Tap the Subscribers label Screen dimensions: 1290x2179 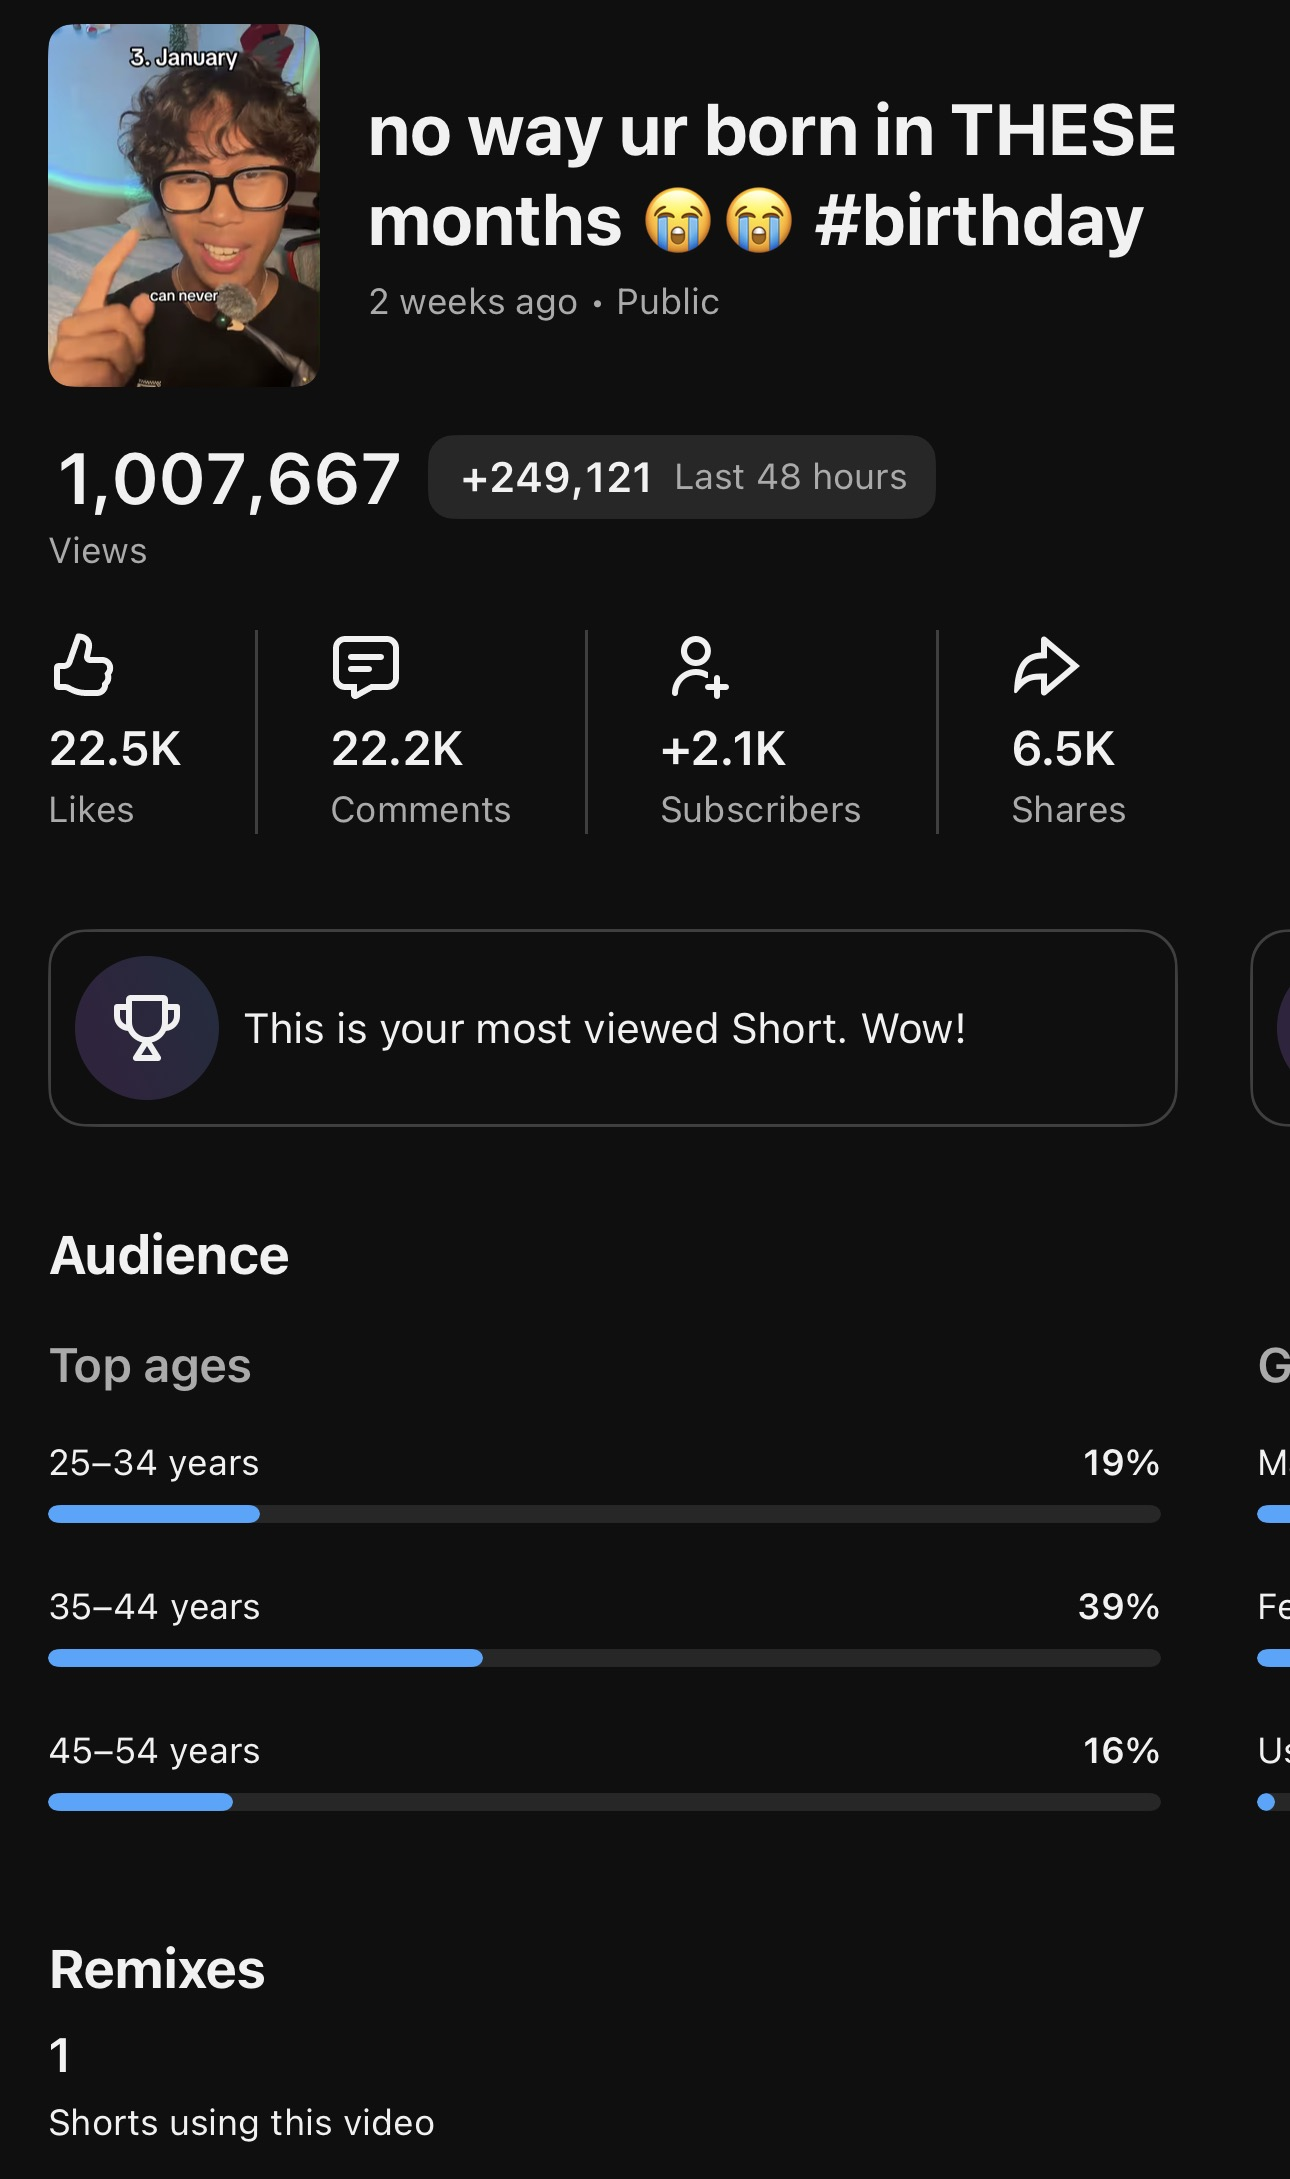tap(761, 810)
